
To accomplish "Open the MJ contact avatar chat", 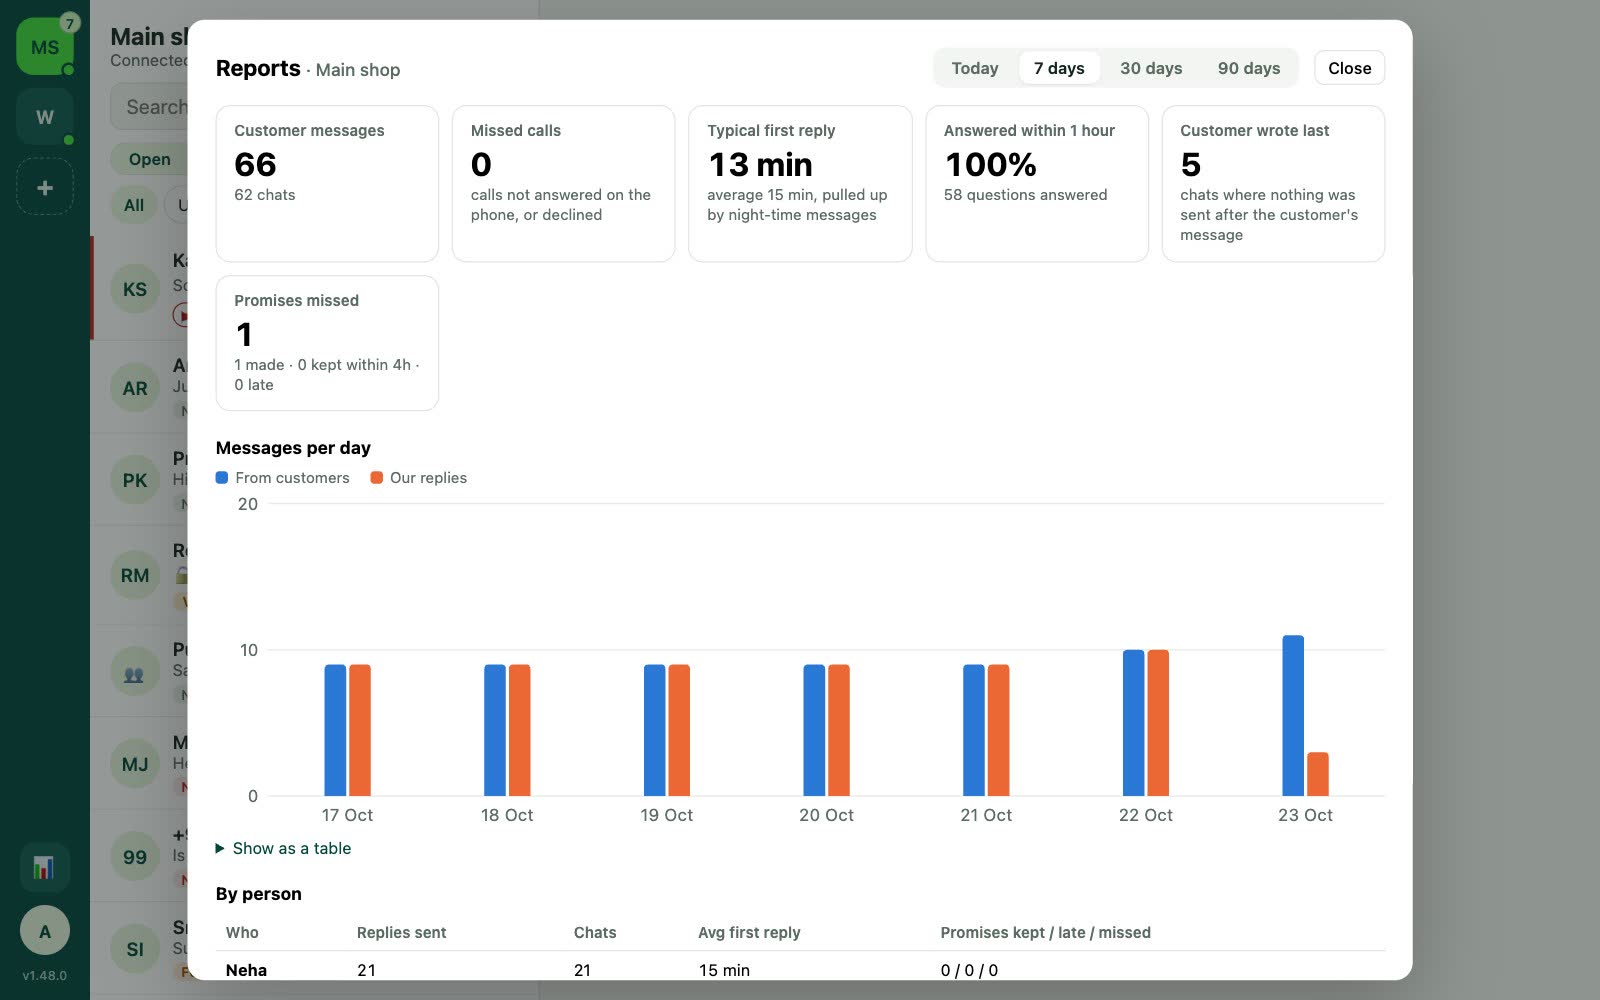I will point(135,764).
